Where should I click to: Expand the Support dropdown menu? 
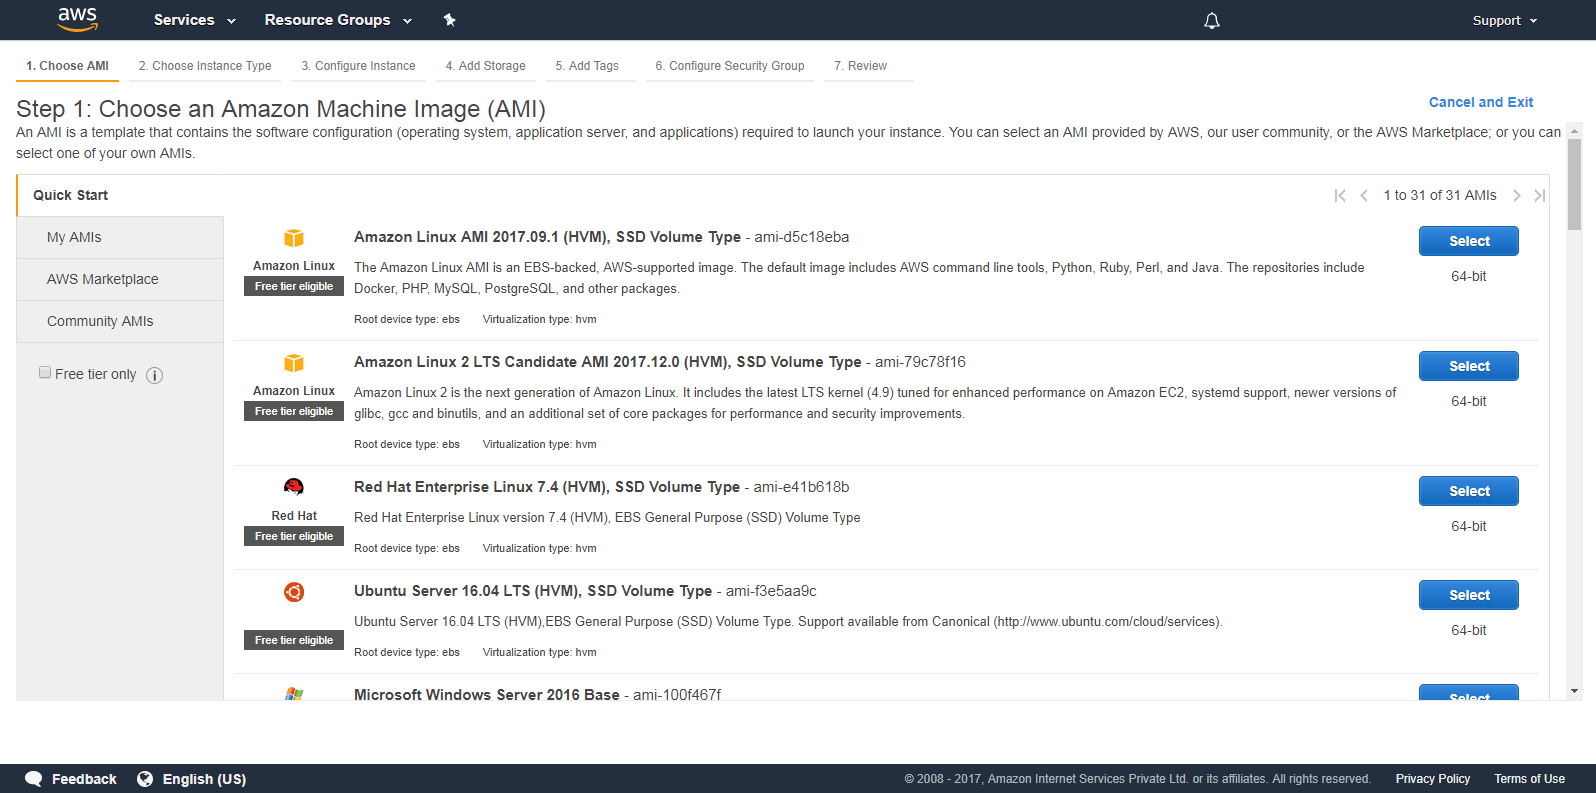[x=1504, y=20]
